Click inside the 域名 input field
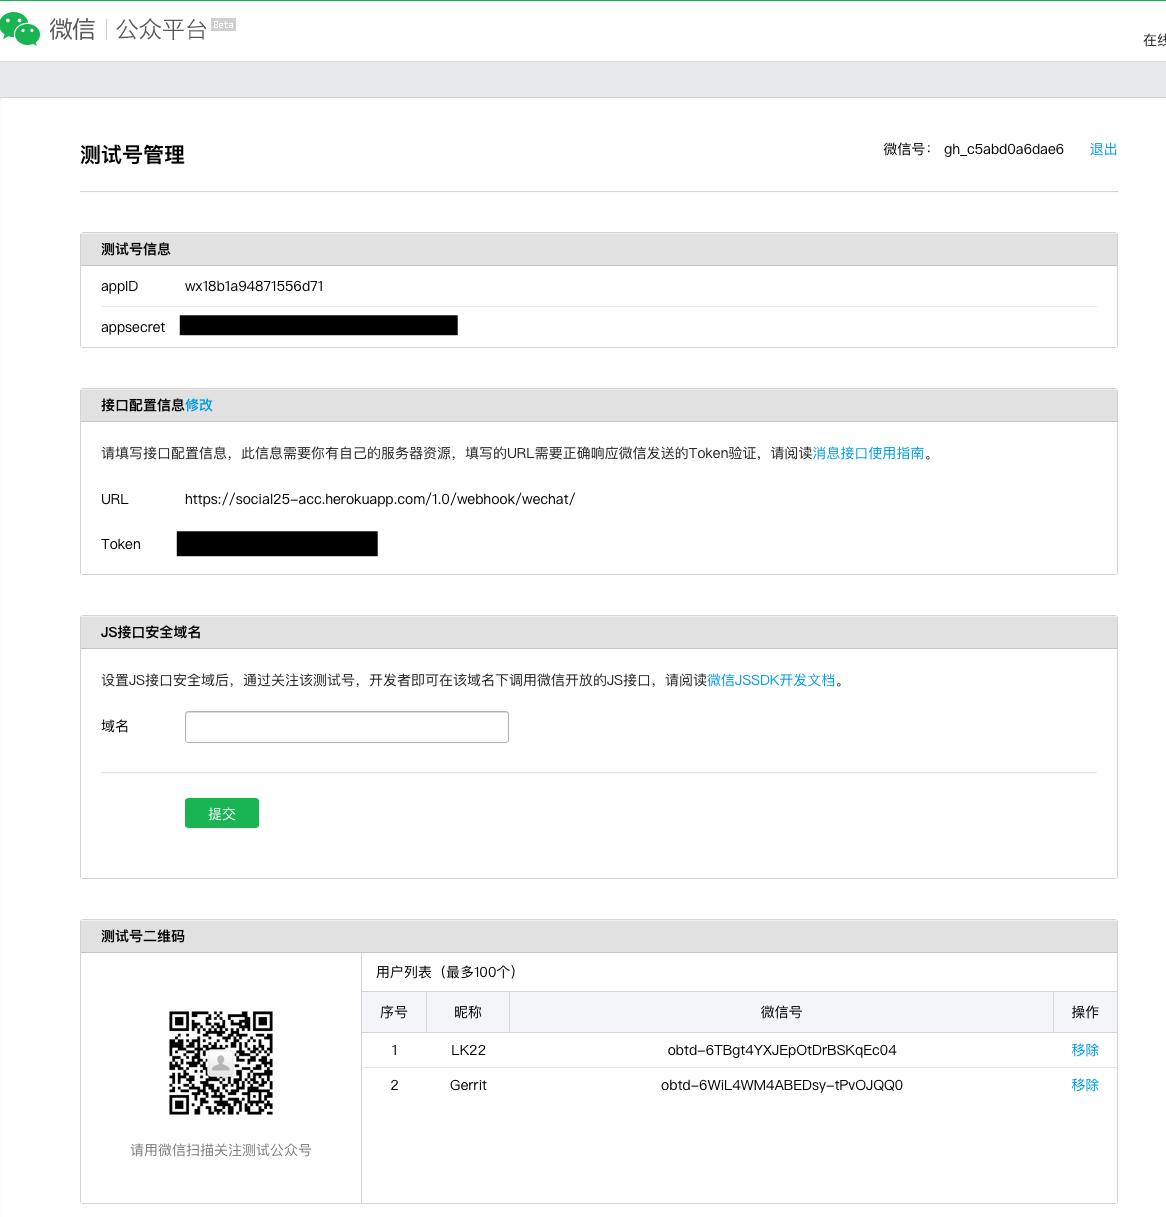Screen dimensions: 1166x1217 [346, 727]
